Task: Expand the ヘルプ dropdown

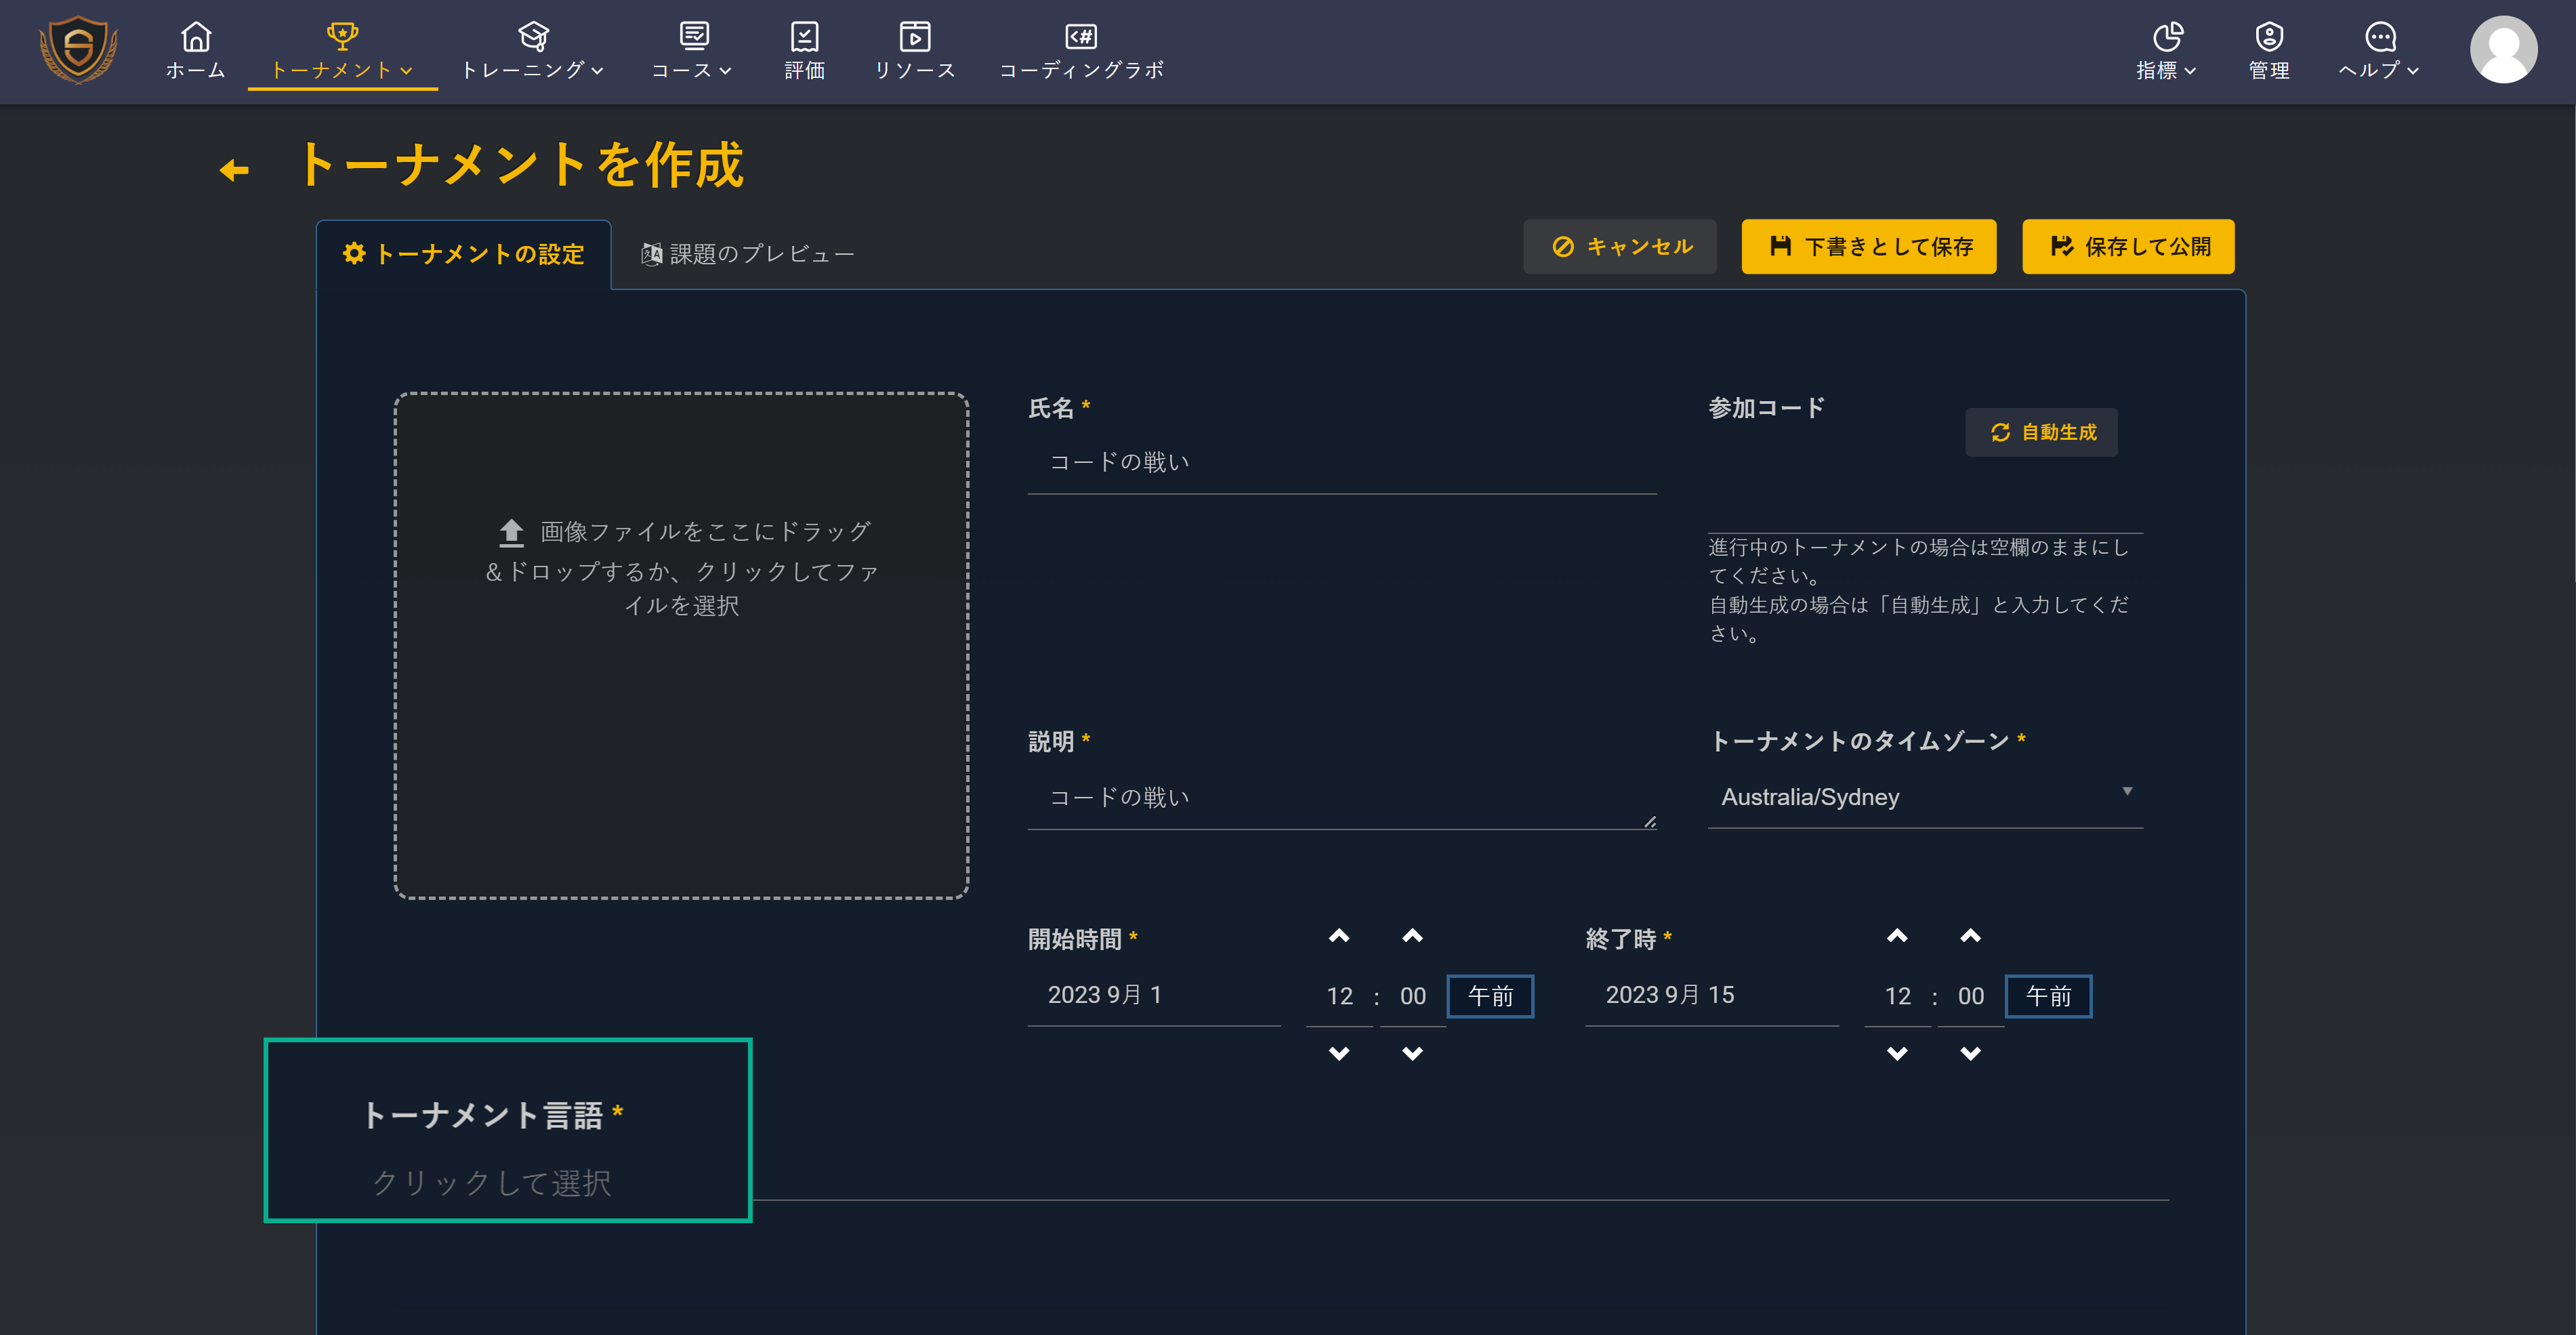Action: [2379, 50]
